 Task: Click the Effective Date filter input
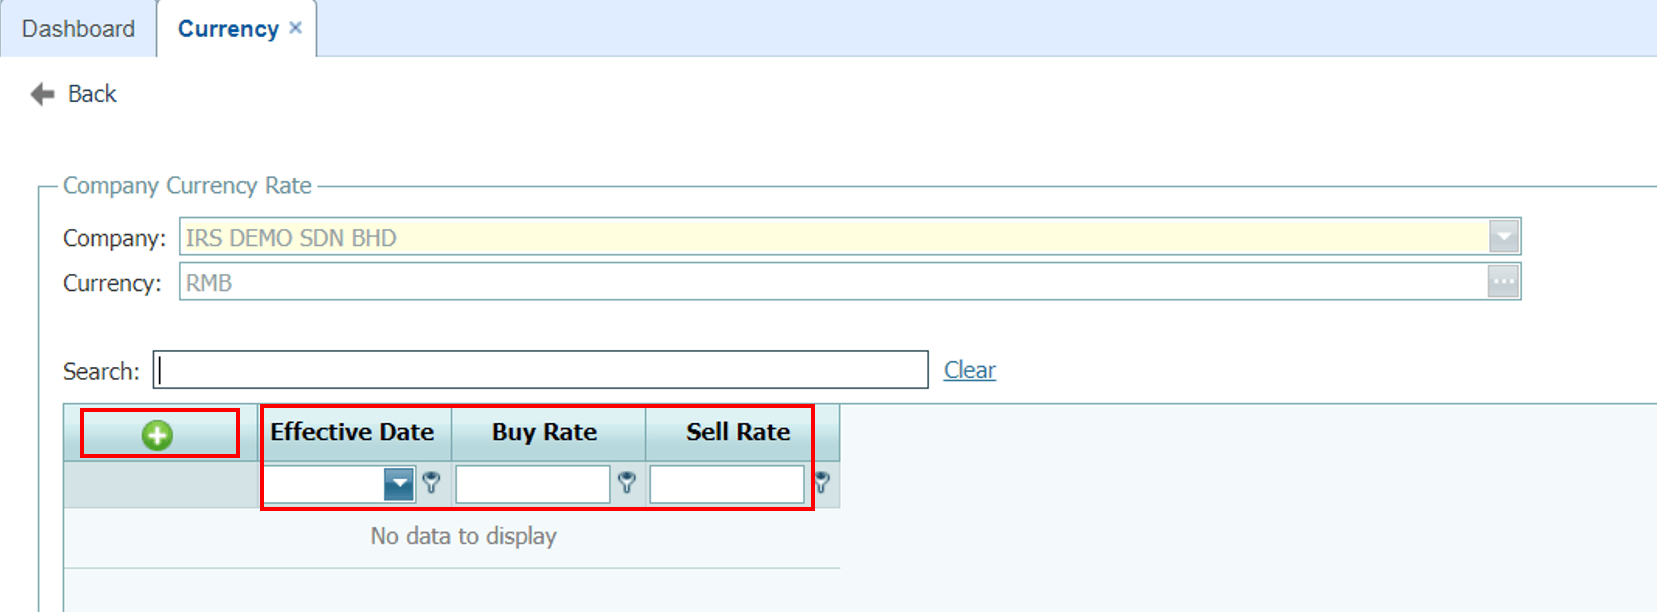pyautogui.click(x=324, y=484)
